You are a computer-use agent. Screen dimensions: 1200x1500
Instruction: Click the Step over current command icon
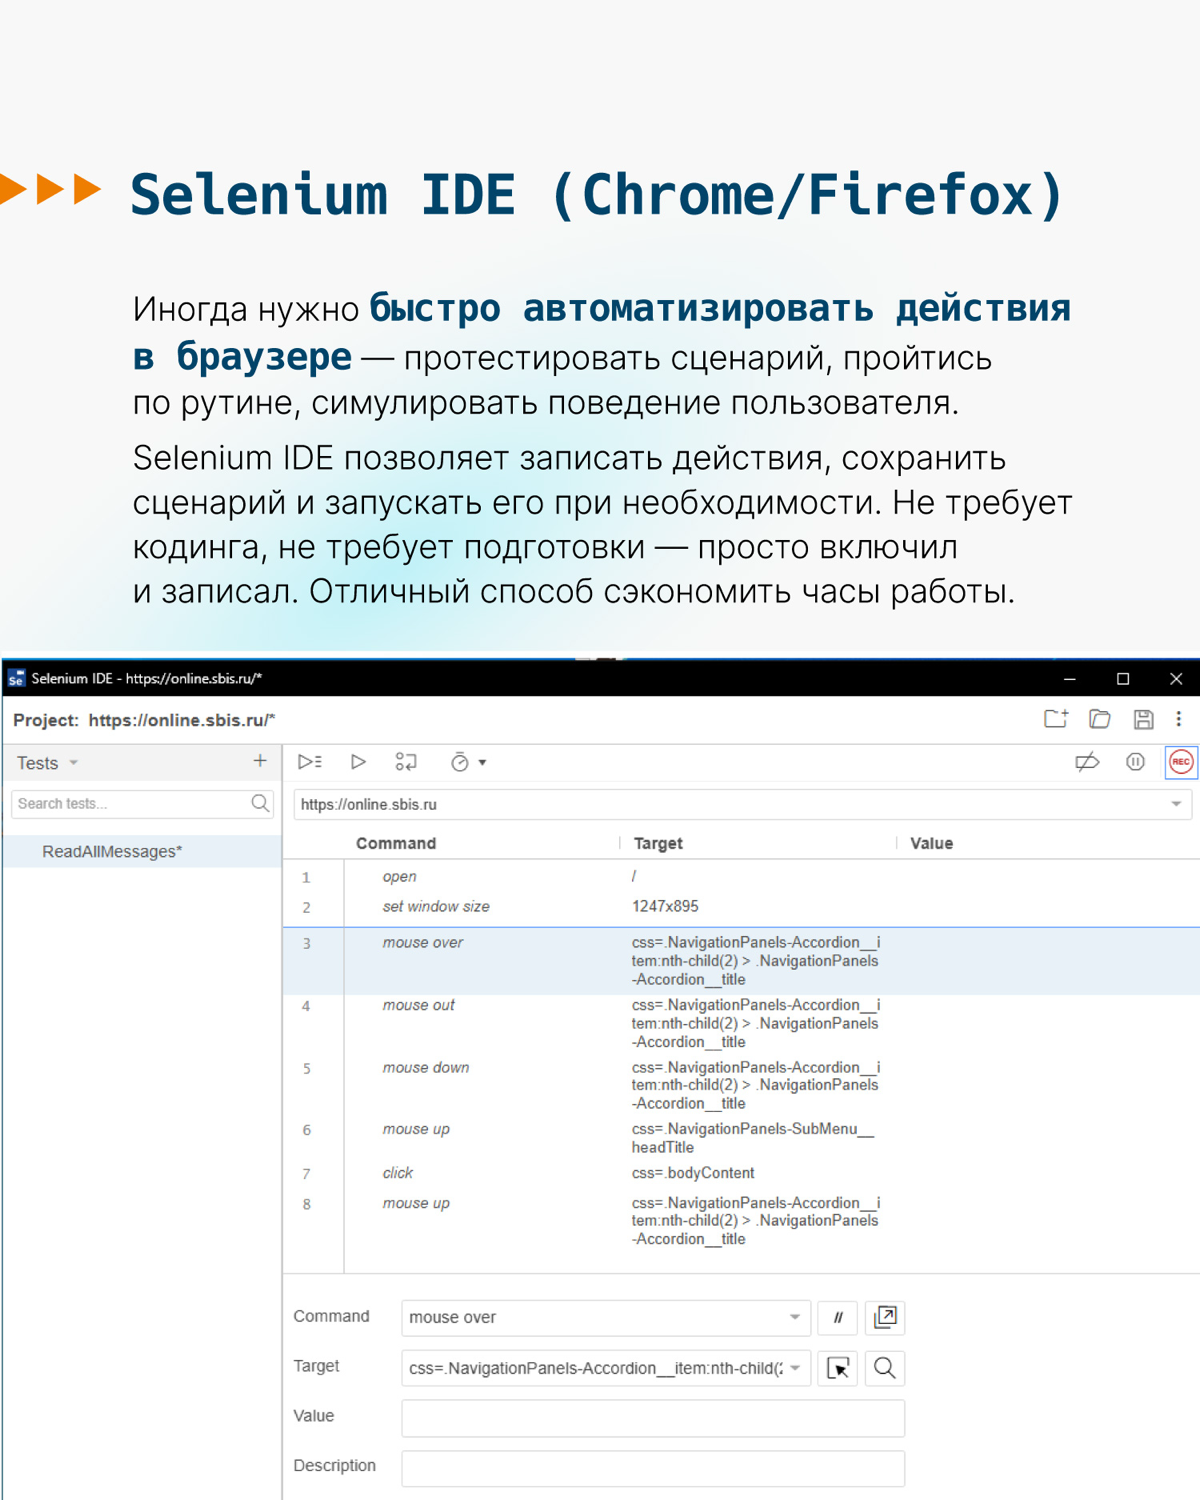click(x=406, y=761)
